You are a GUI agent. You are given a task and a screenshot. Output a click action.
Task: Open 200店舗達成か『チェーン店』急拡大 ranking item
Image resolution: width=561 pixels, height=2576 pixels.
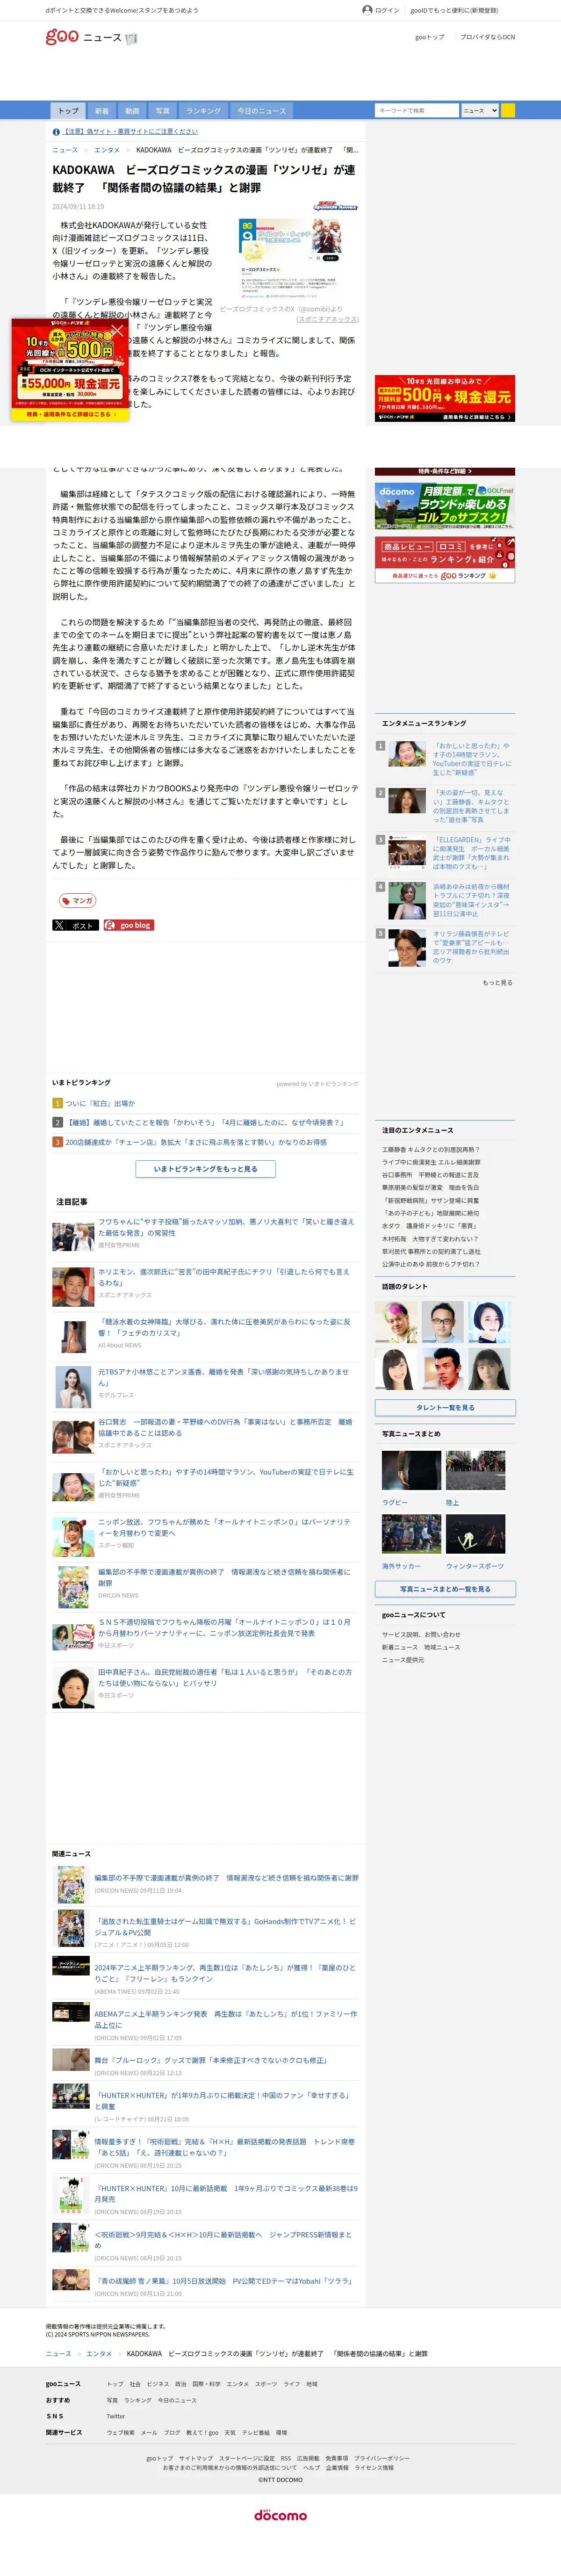pyautogui.click(x=195, y=1142)
